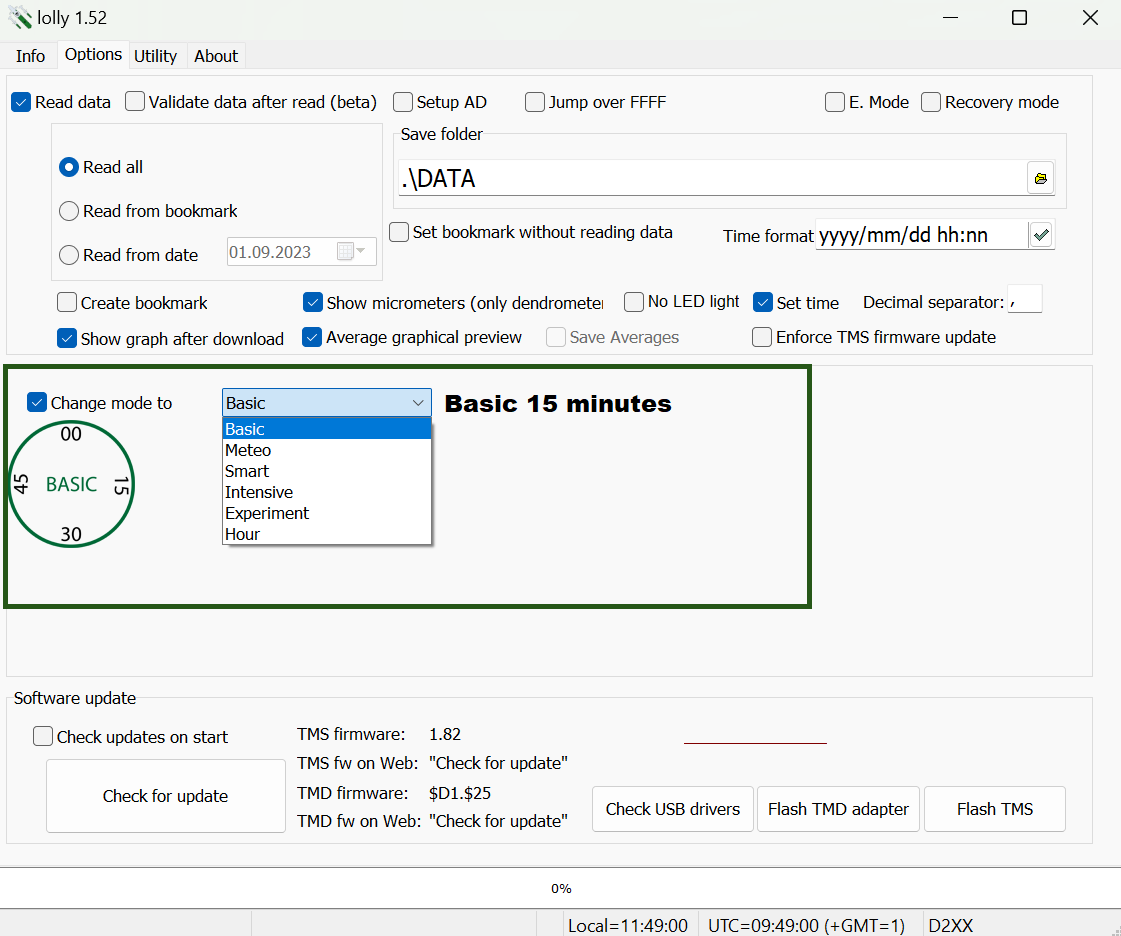Click the 0% progress bar
This screenshot has width=1121, height=936.
coord(560,888)
